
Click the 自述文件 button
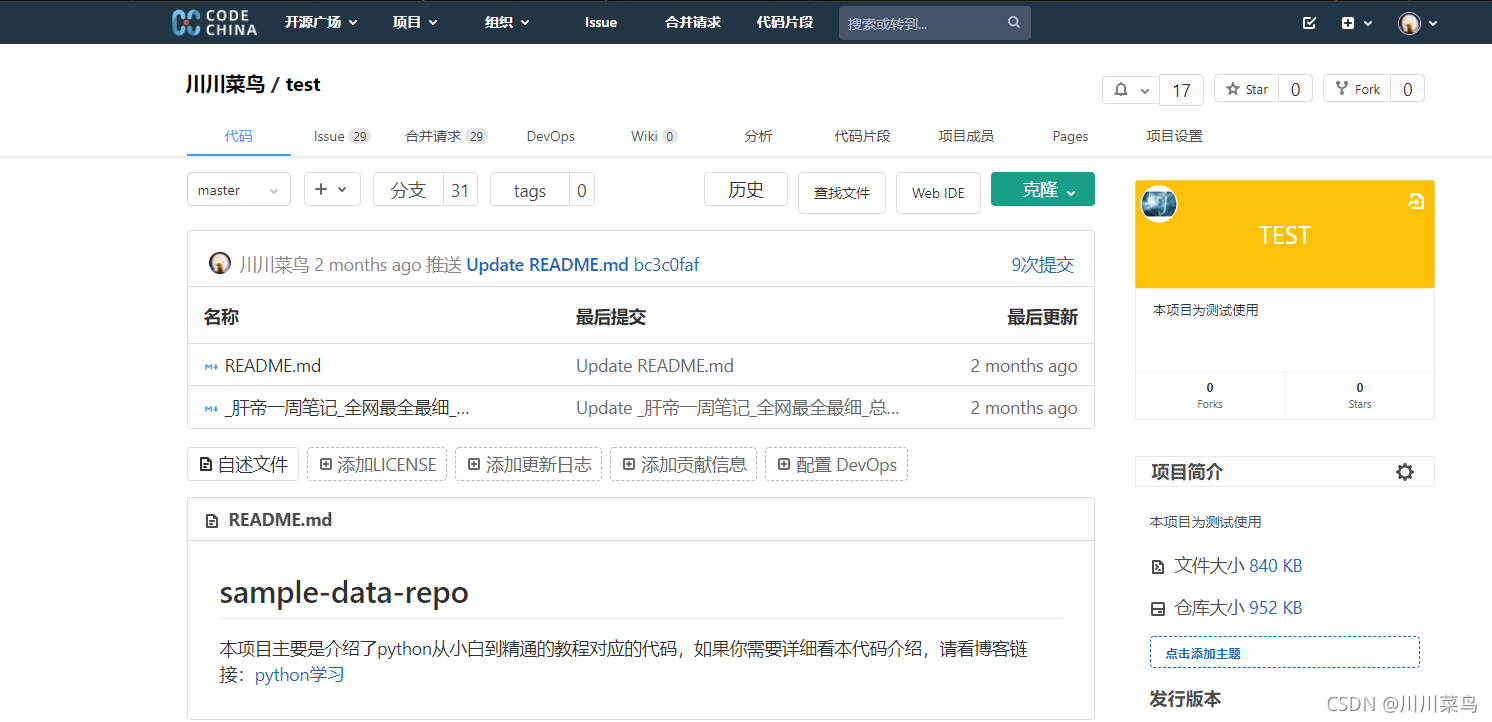pyautogui.click(x=243, y=464)
